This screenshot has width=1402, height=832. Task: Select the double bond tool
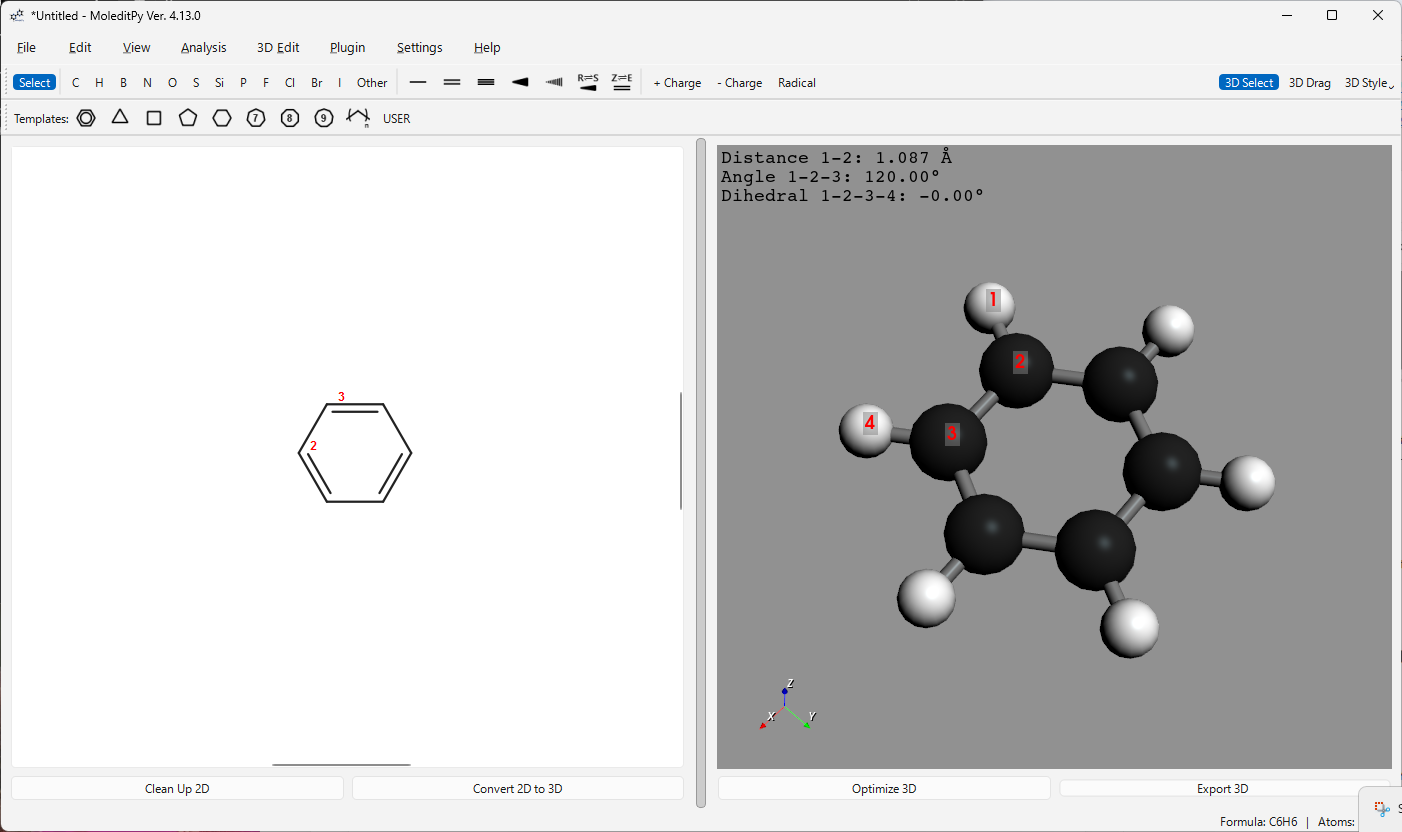(452, 82)
